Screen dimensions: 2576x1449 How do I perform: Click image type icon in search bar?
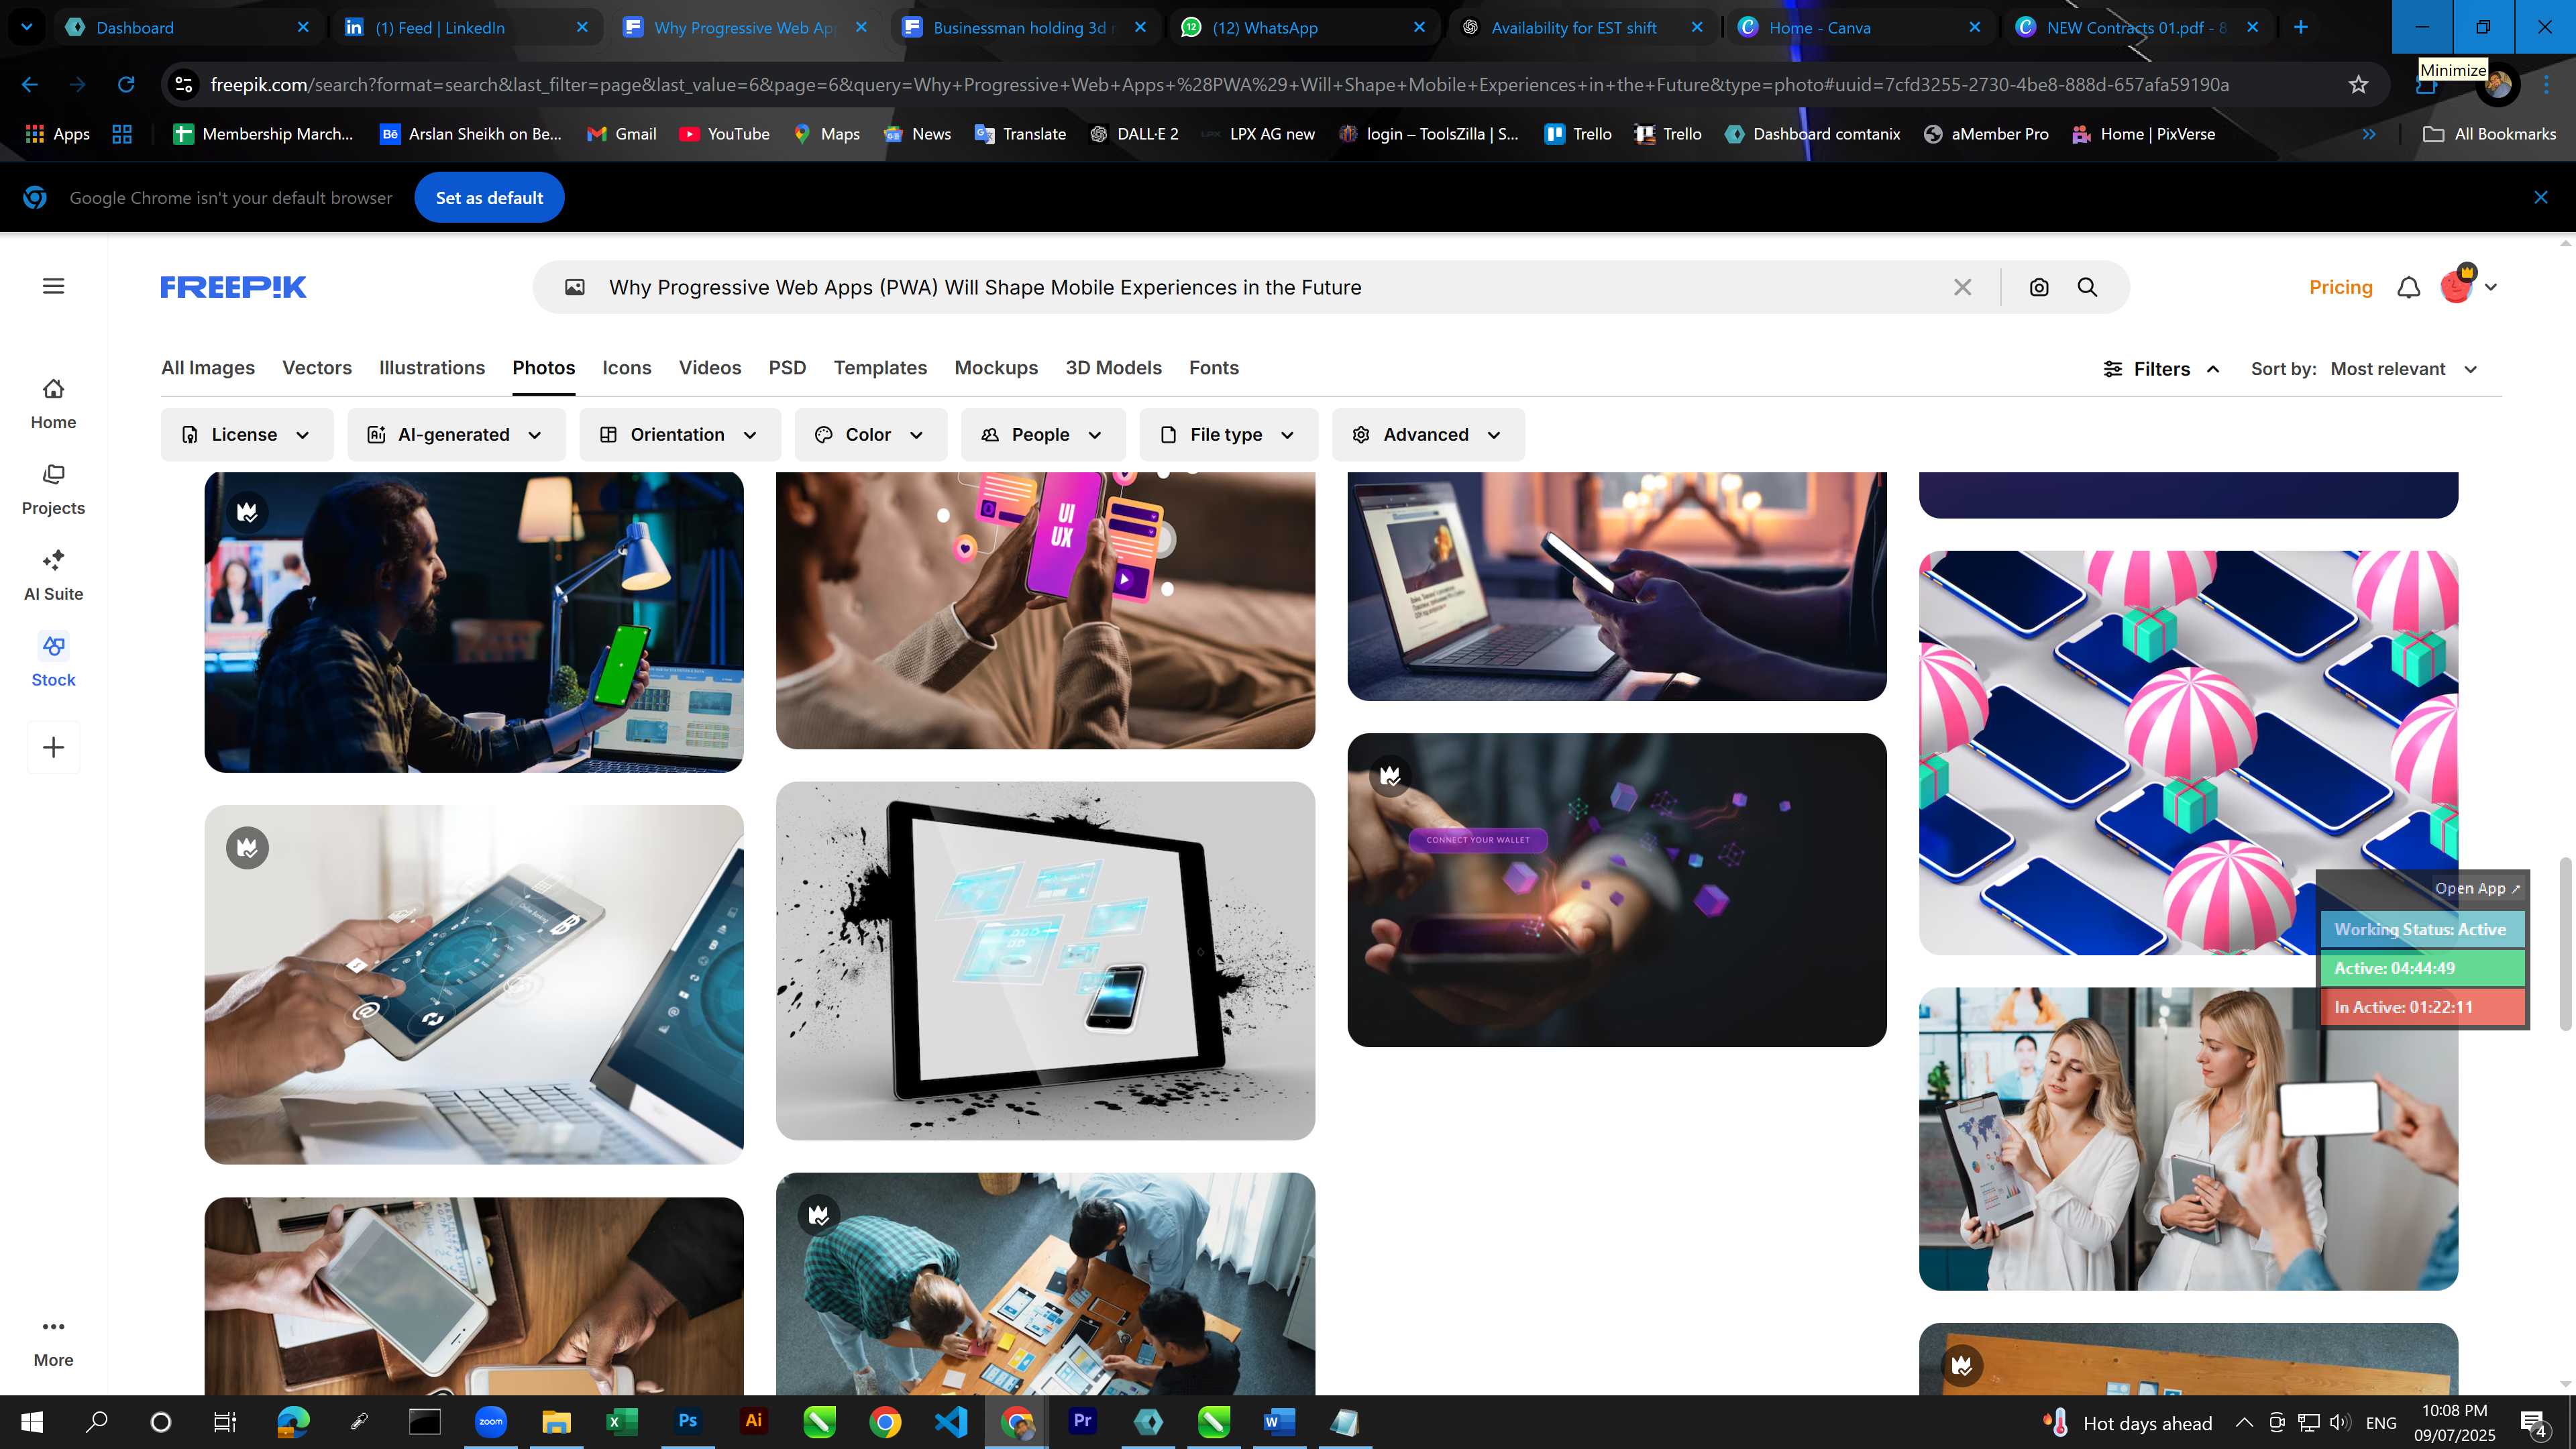tap(575, 287)
